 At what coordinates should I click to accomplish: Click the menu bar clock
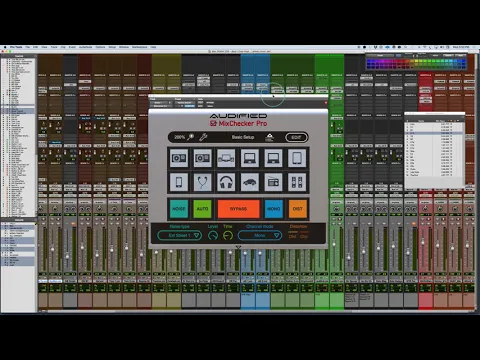pyautogui.click(x=461, y=47)
